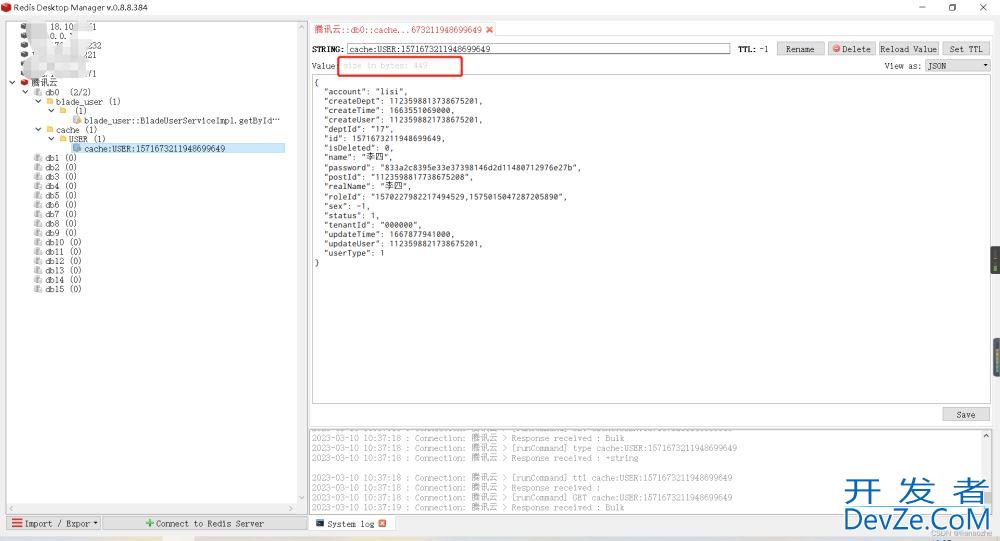Click the Delete key button
Screen dimensions: 1000x541
[x=851, y=48]
